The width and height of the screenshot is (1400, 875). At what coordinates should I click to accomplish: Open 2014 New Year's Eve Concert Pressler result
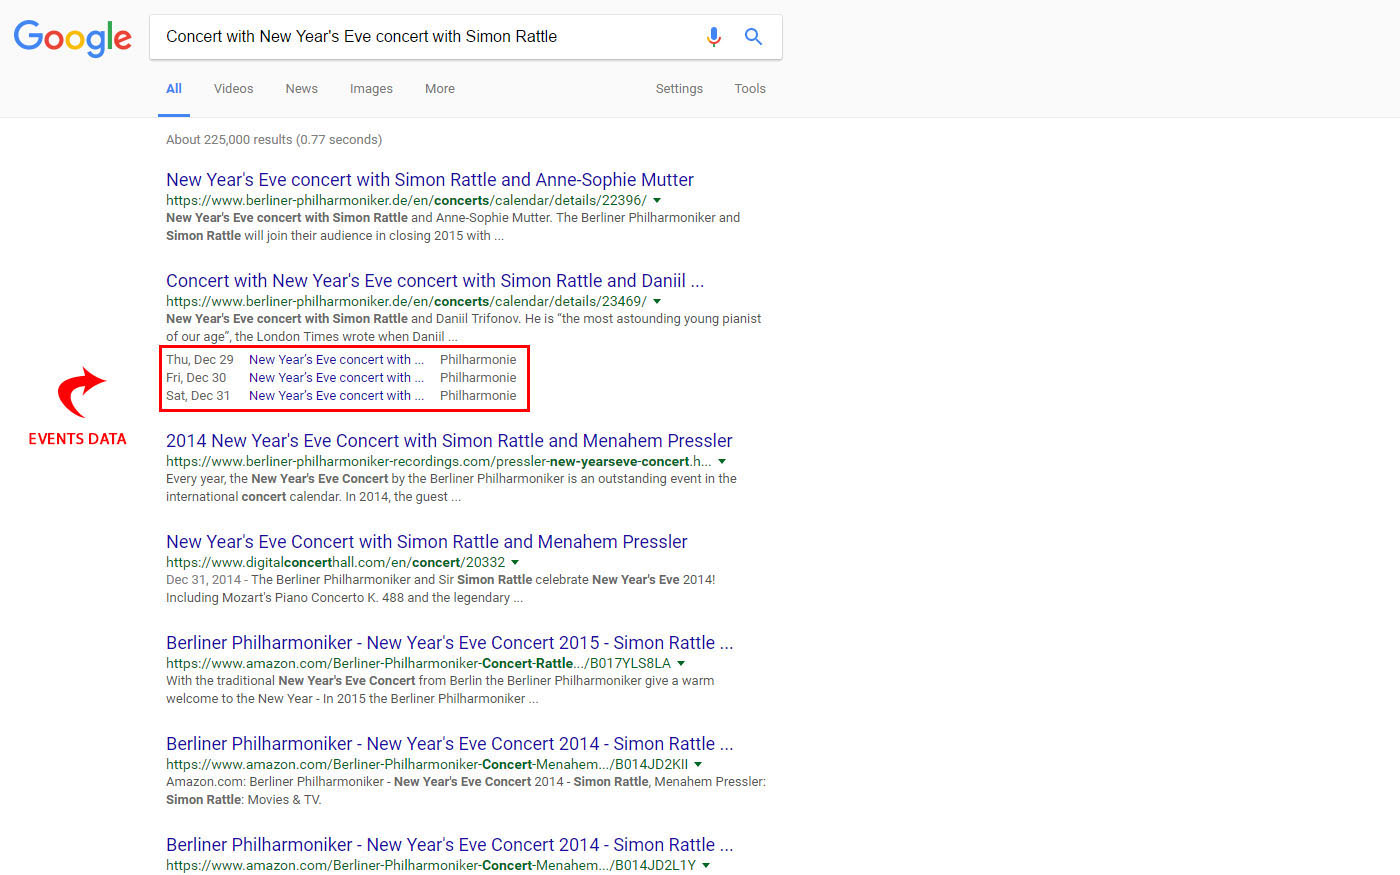click(x=449, y=441)
